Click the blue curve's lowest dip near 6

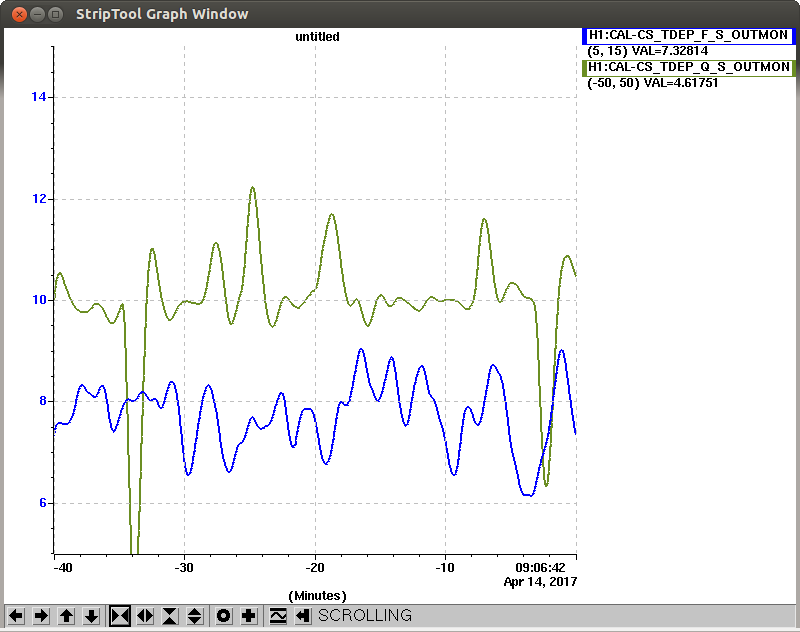[528, 495]
